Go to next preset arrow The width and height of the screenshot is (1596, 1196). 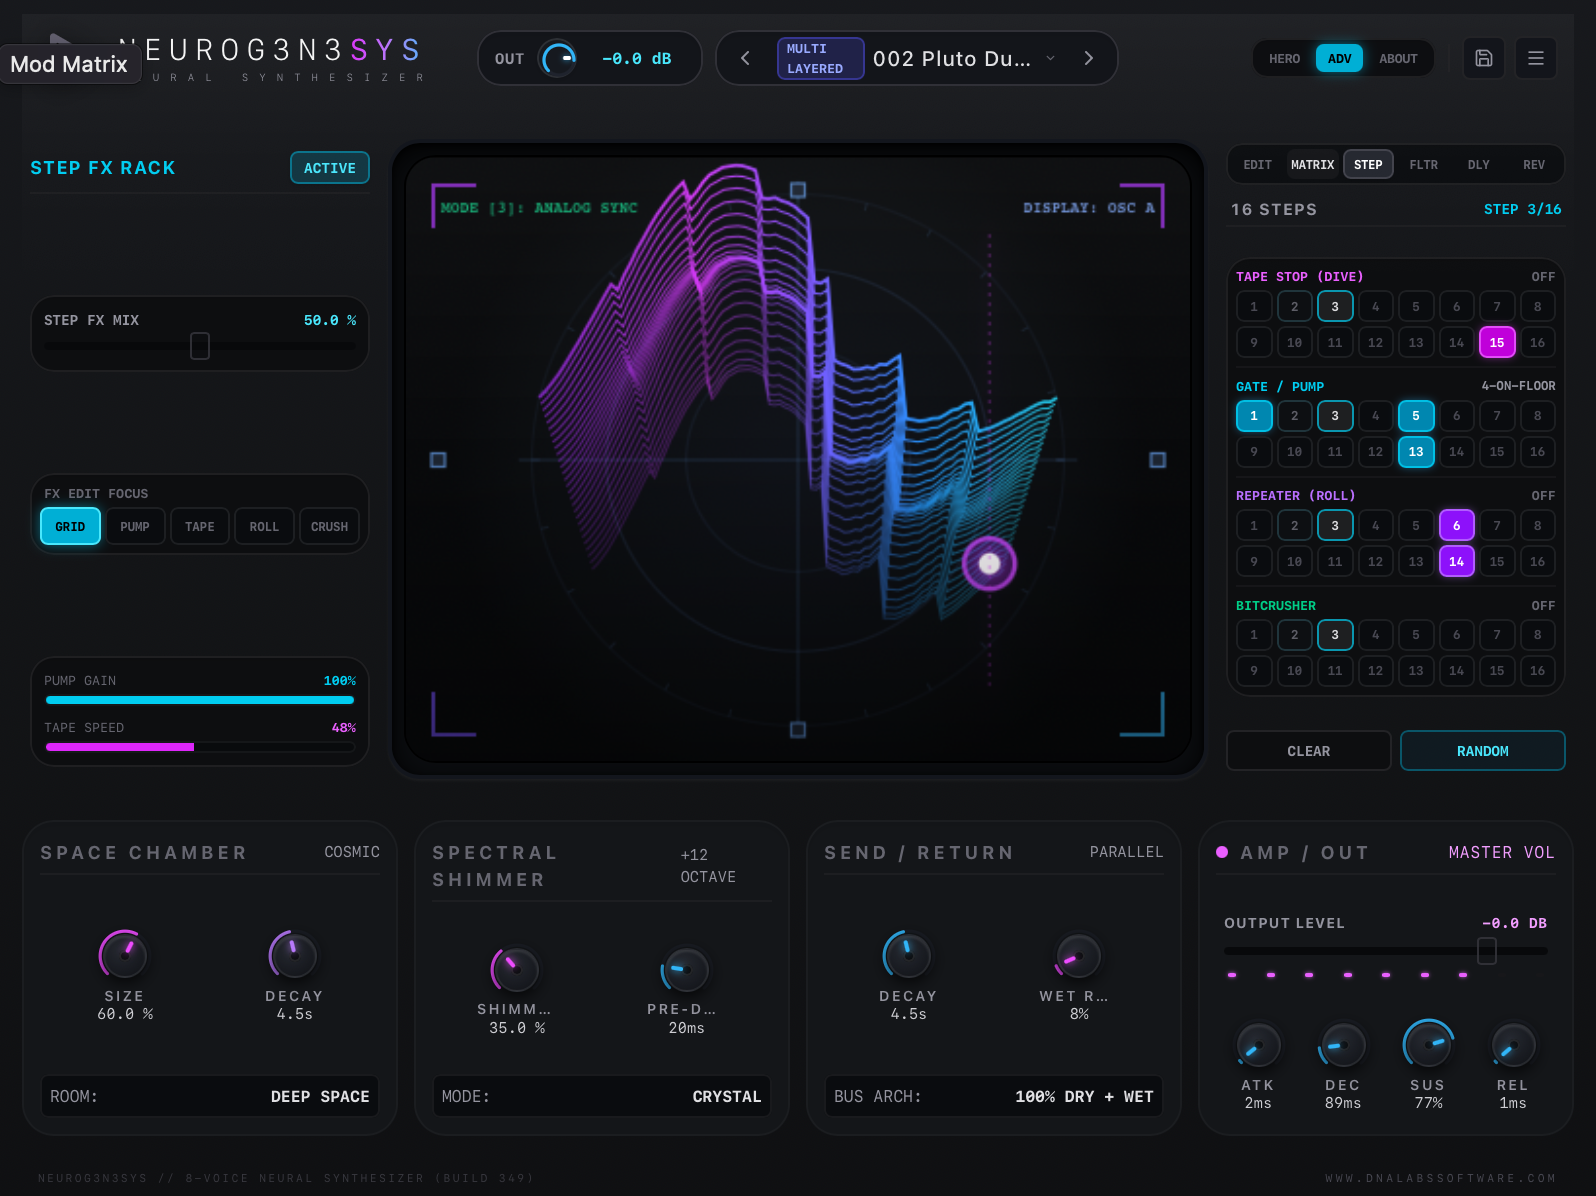pos(1088,58)
